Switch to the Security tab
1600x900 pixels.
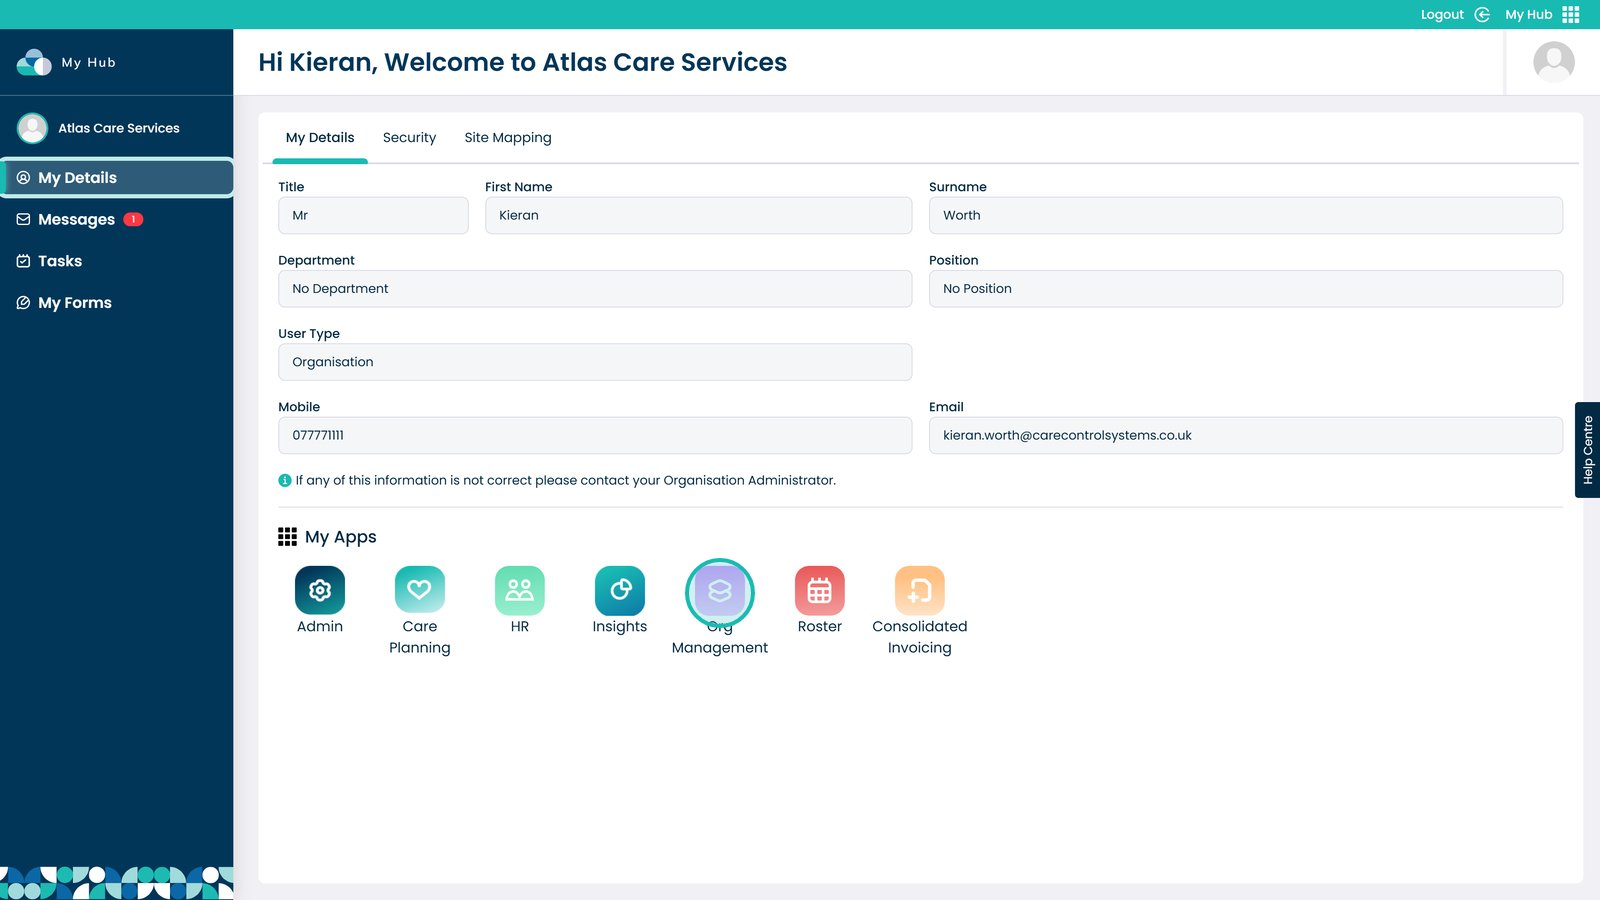click(x=409, y=138)
